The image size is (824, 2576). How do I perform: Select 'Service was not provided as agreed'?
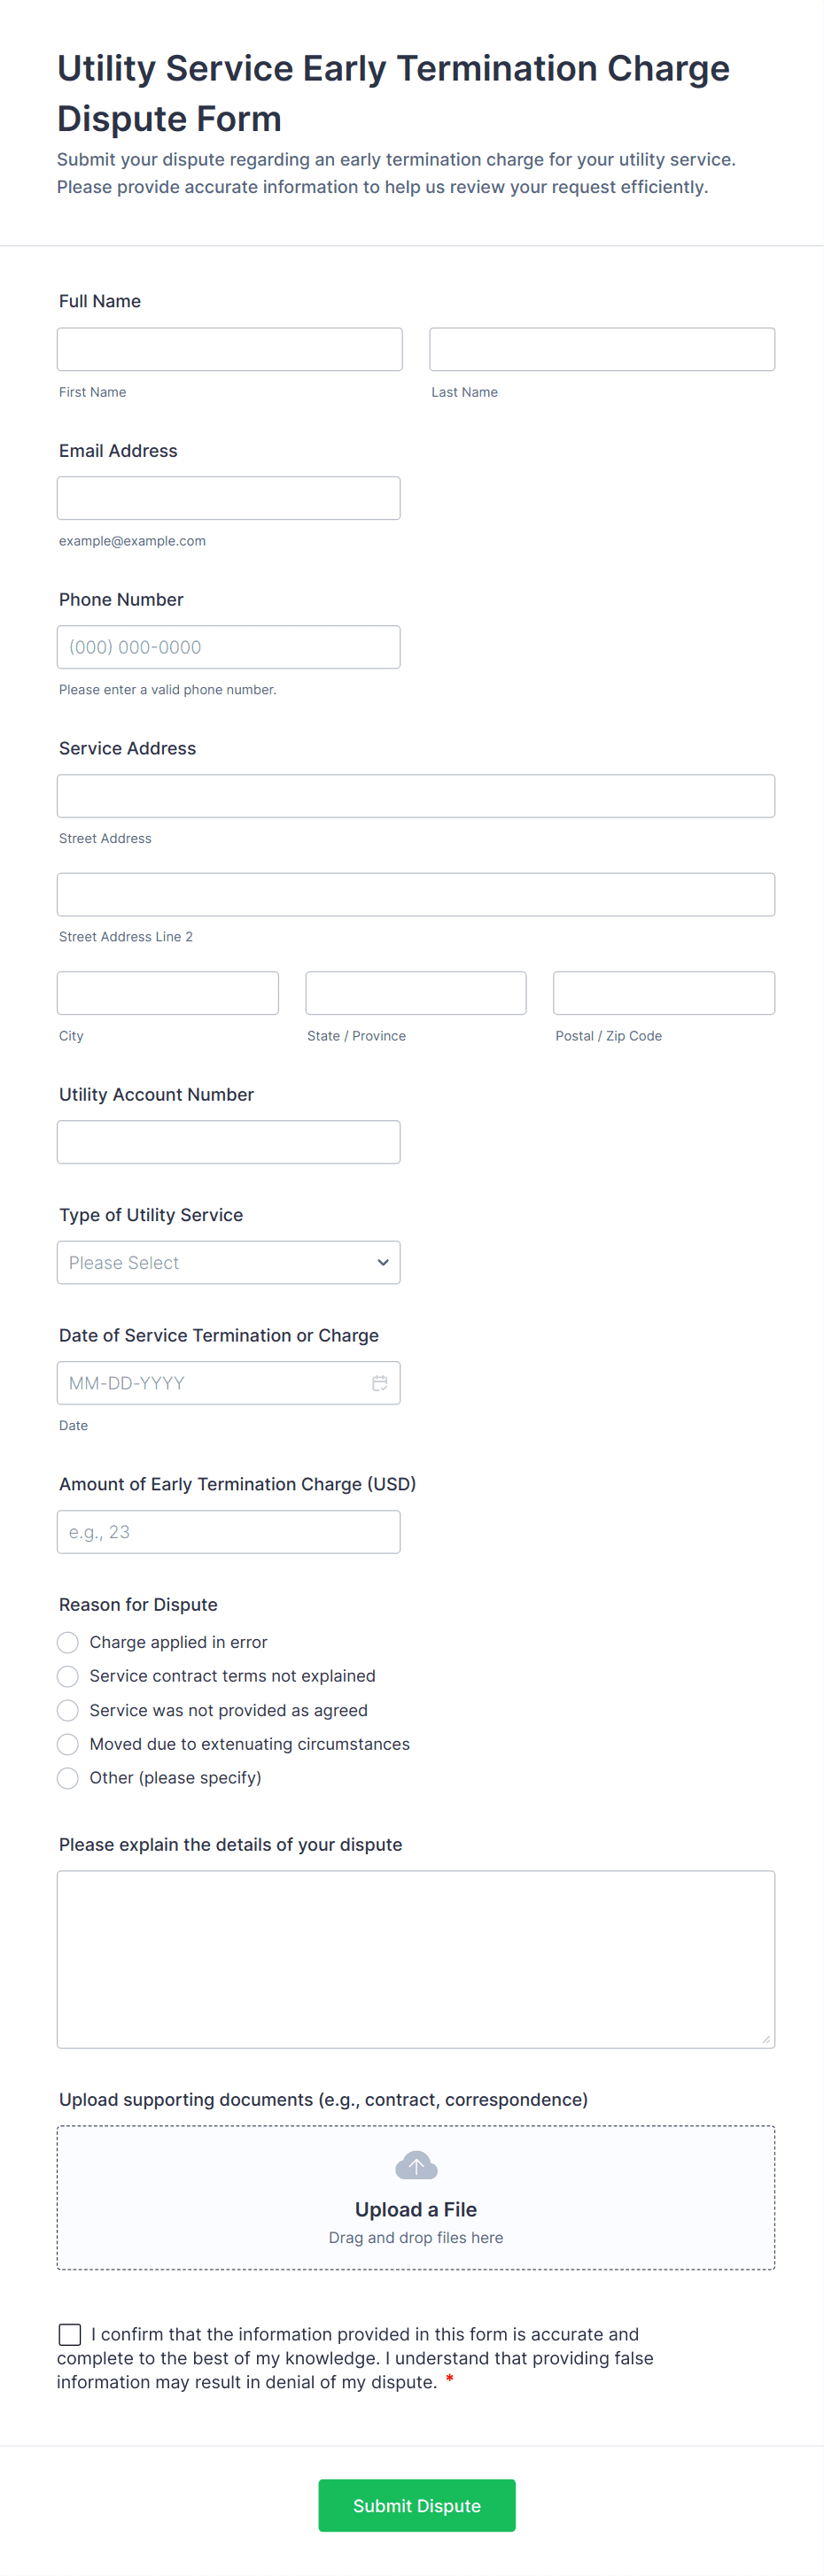[x=68, y=1710]
